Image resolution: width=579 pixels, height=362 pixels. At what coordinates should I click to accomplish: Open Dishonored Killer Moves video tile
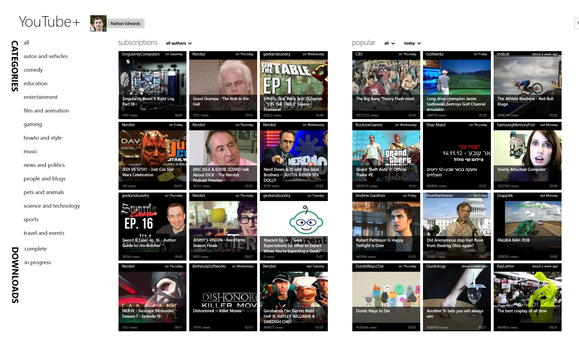click(x=223, y=297)
